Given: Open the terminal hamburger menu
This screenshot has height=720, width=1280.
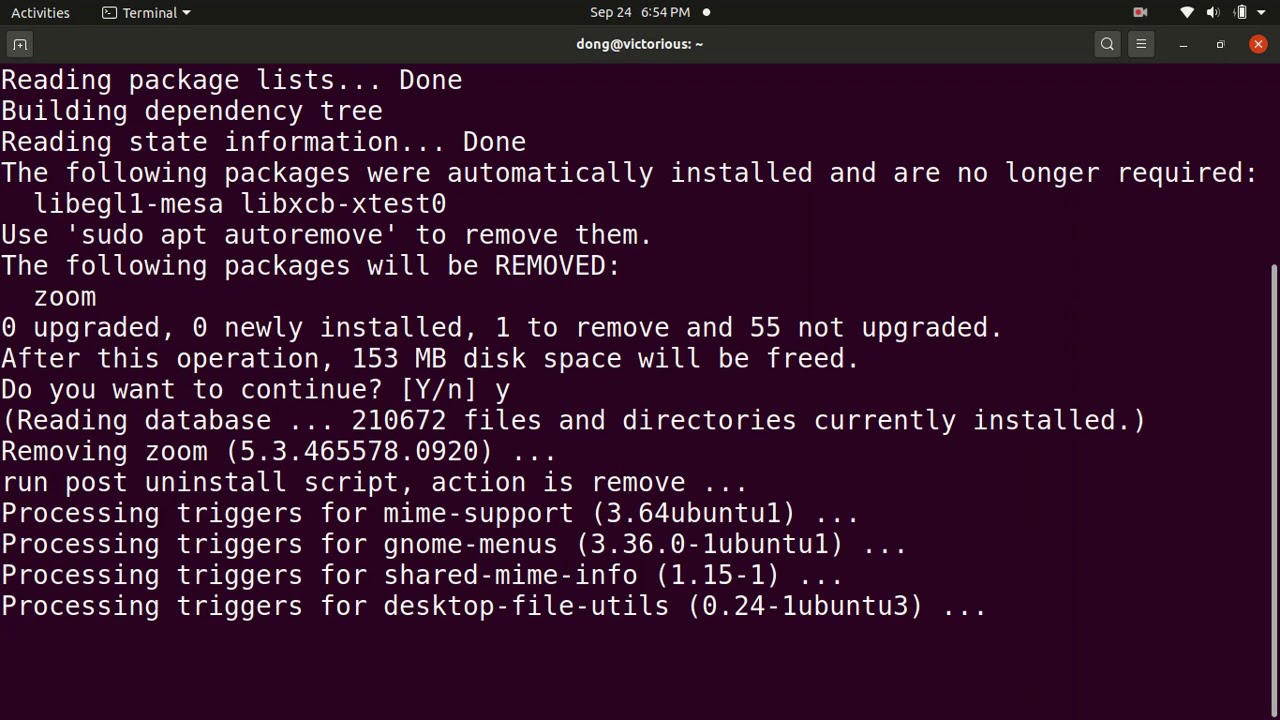Looking at the screenshot, I should (x=1141, y=44).
